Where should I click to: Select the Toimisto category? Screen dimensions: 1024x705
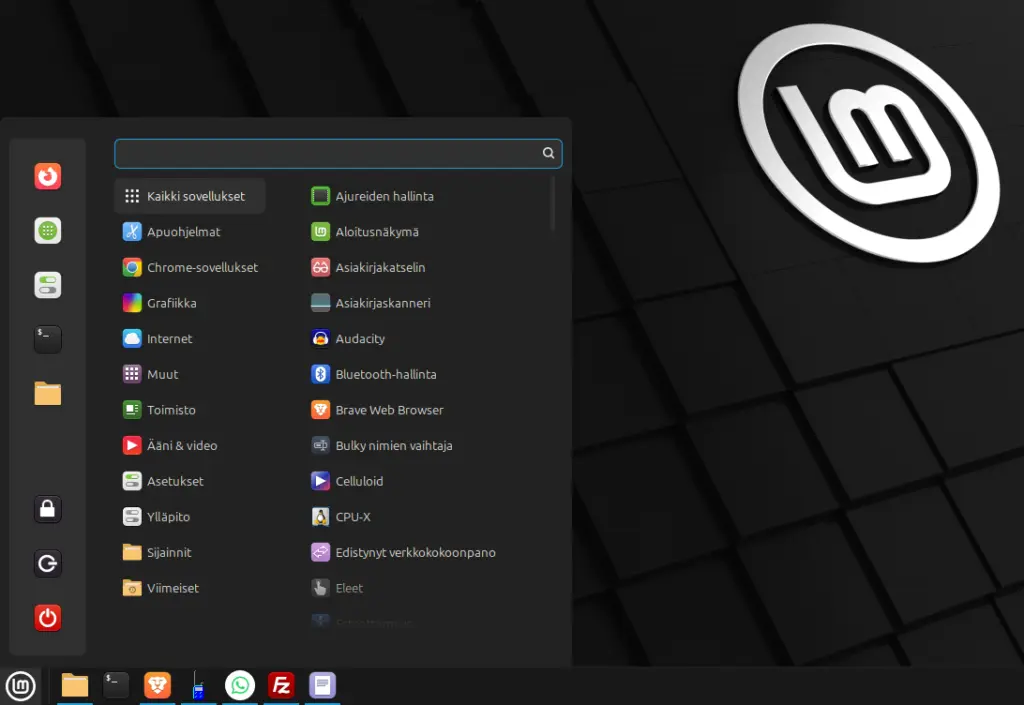189,410
